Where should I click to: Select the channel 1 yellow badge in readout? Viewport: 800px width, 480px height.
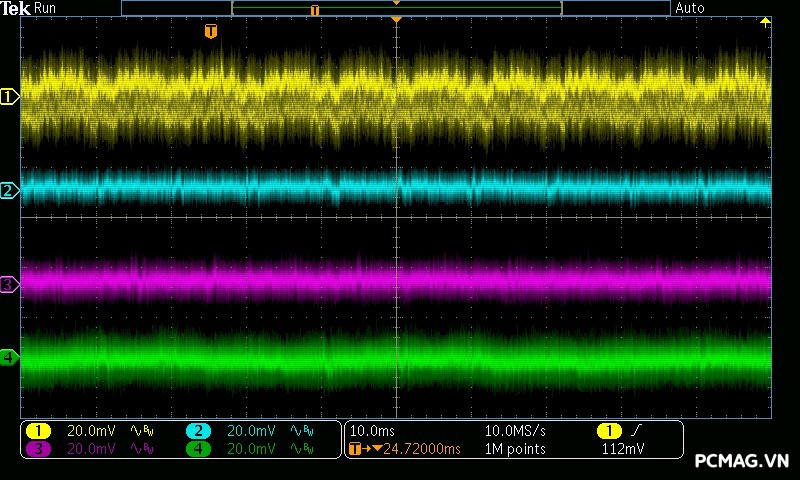(38, 431)
